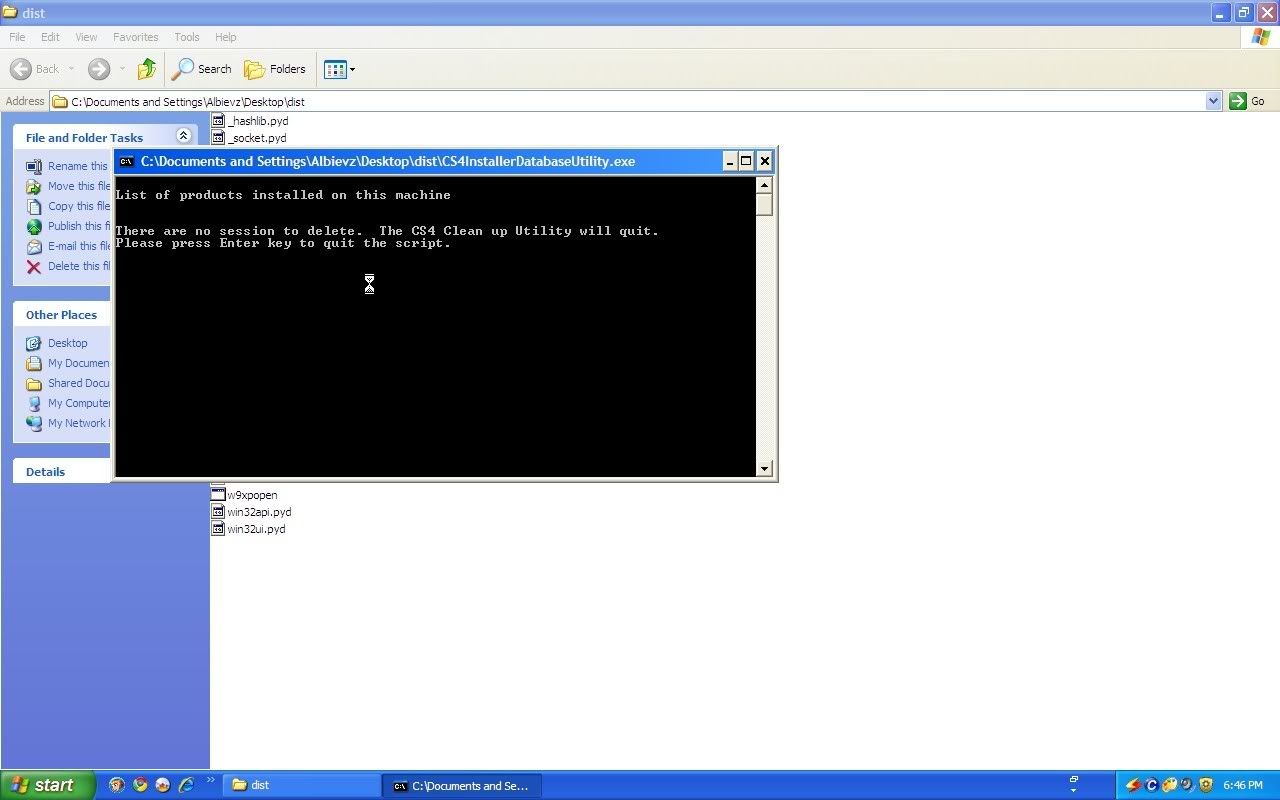Click the Back navigation button

(35, 69)
